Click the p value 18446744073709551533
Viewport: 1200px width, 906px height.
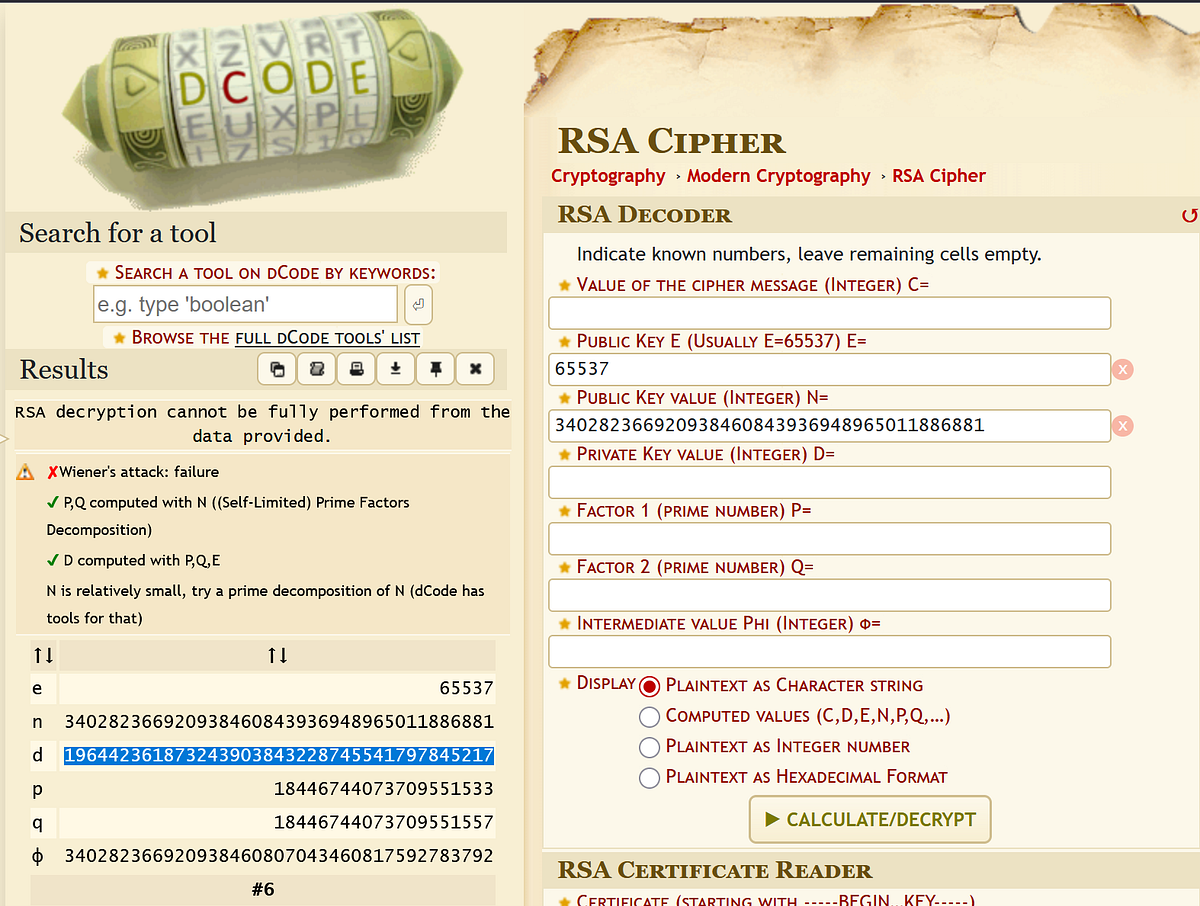coord(384,789)
